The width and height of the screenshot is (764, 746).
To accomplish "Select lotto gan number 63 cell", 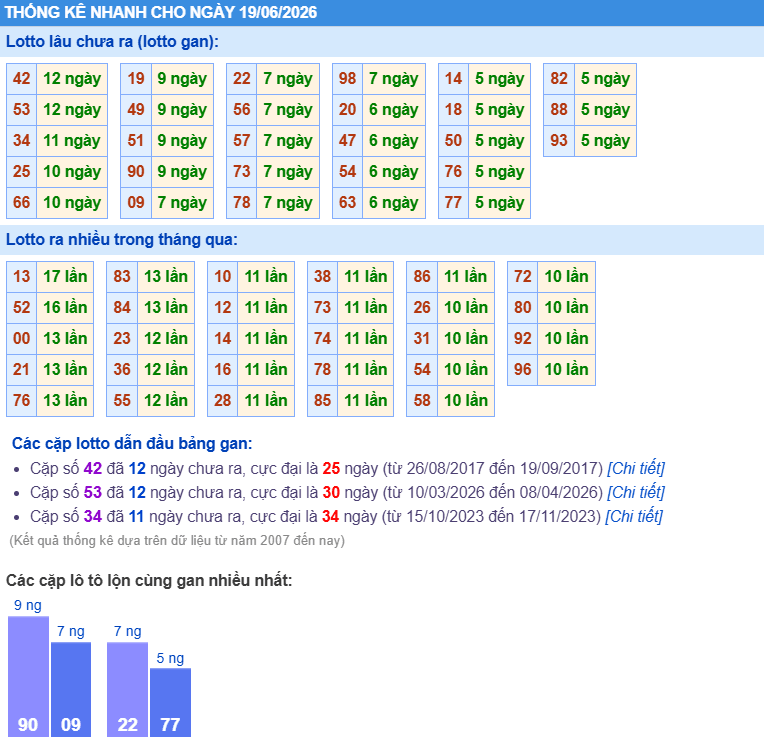I will [x=347, y=203].
